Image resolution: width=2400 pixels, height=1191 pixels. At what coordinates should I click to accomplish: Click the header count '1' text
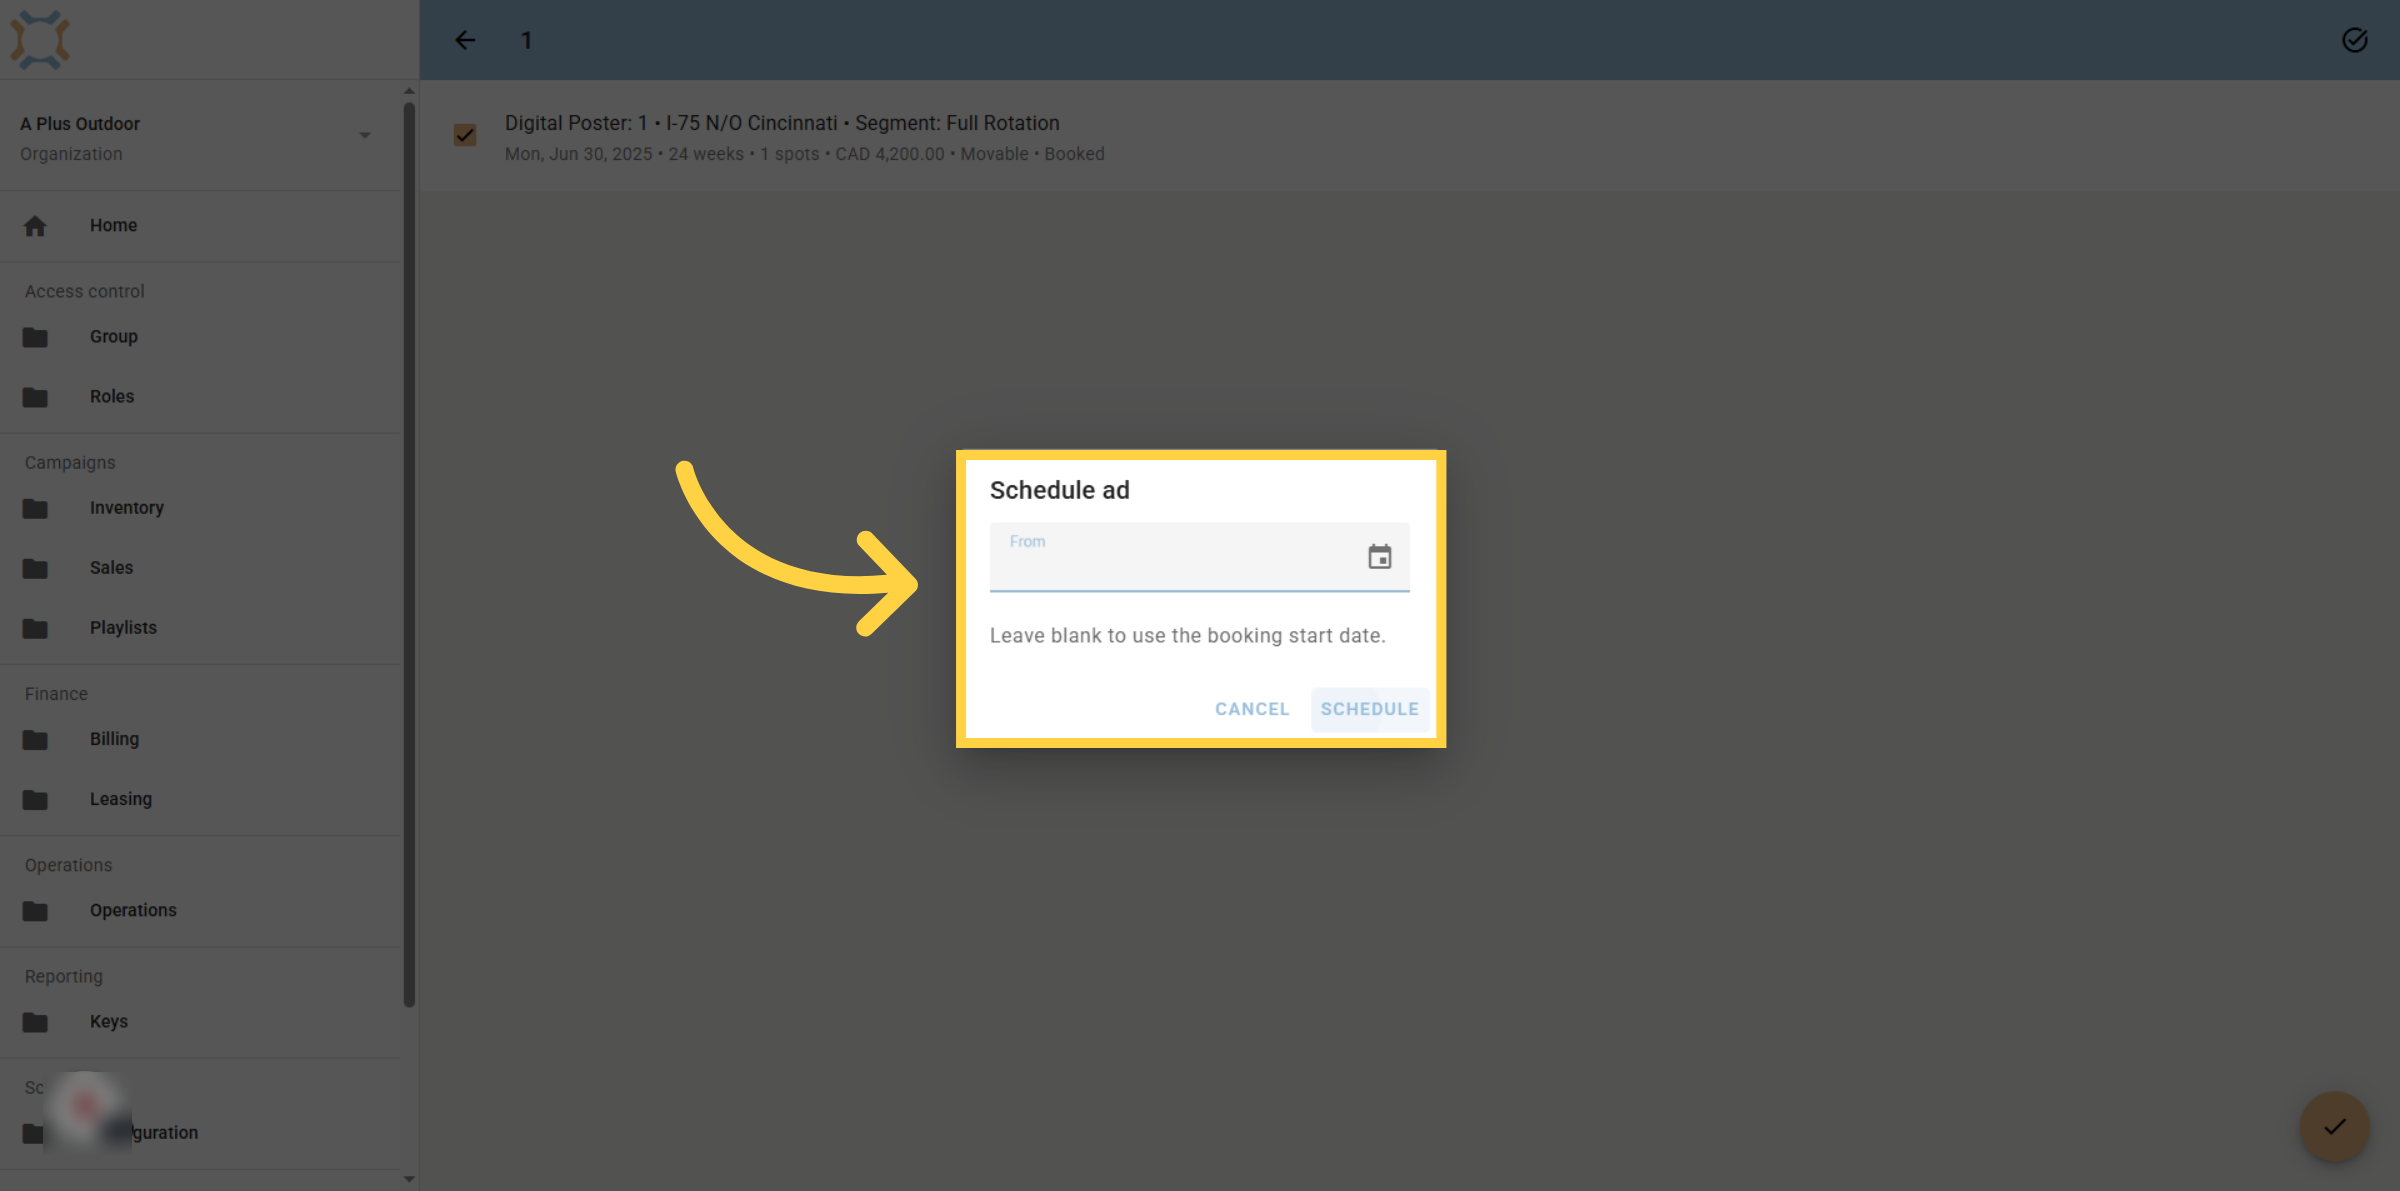[x=526, y=41]
